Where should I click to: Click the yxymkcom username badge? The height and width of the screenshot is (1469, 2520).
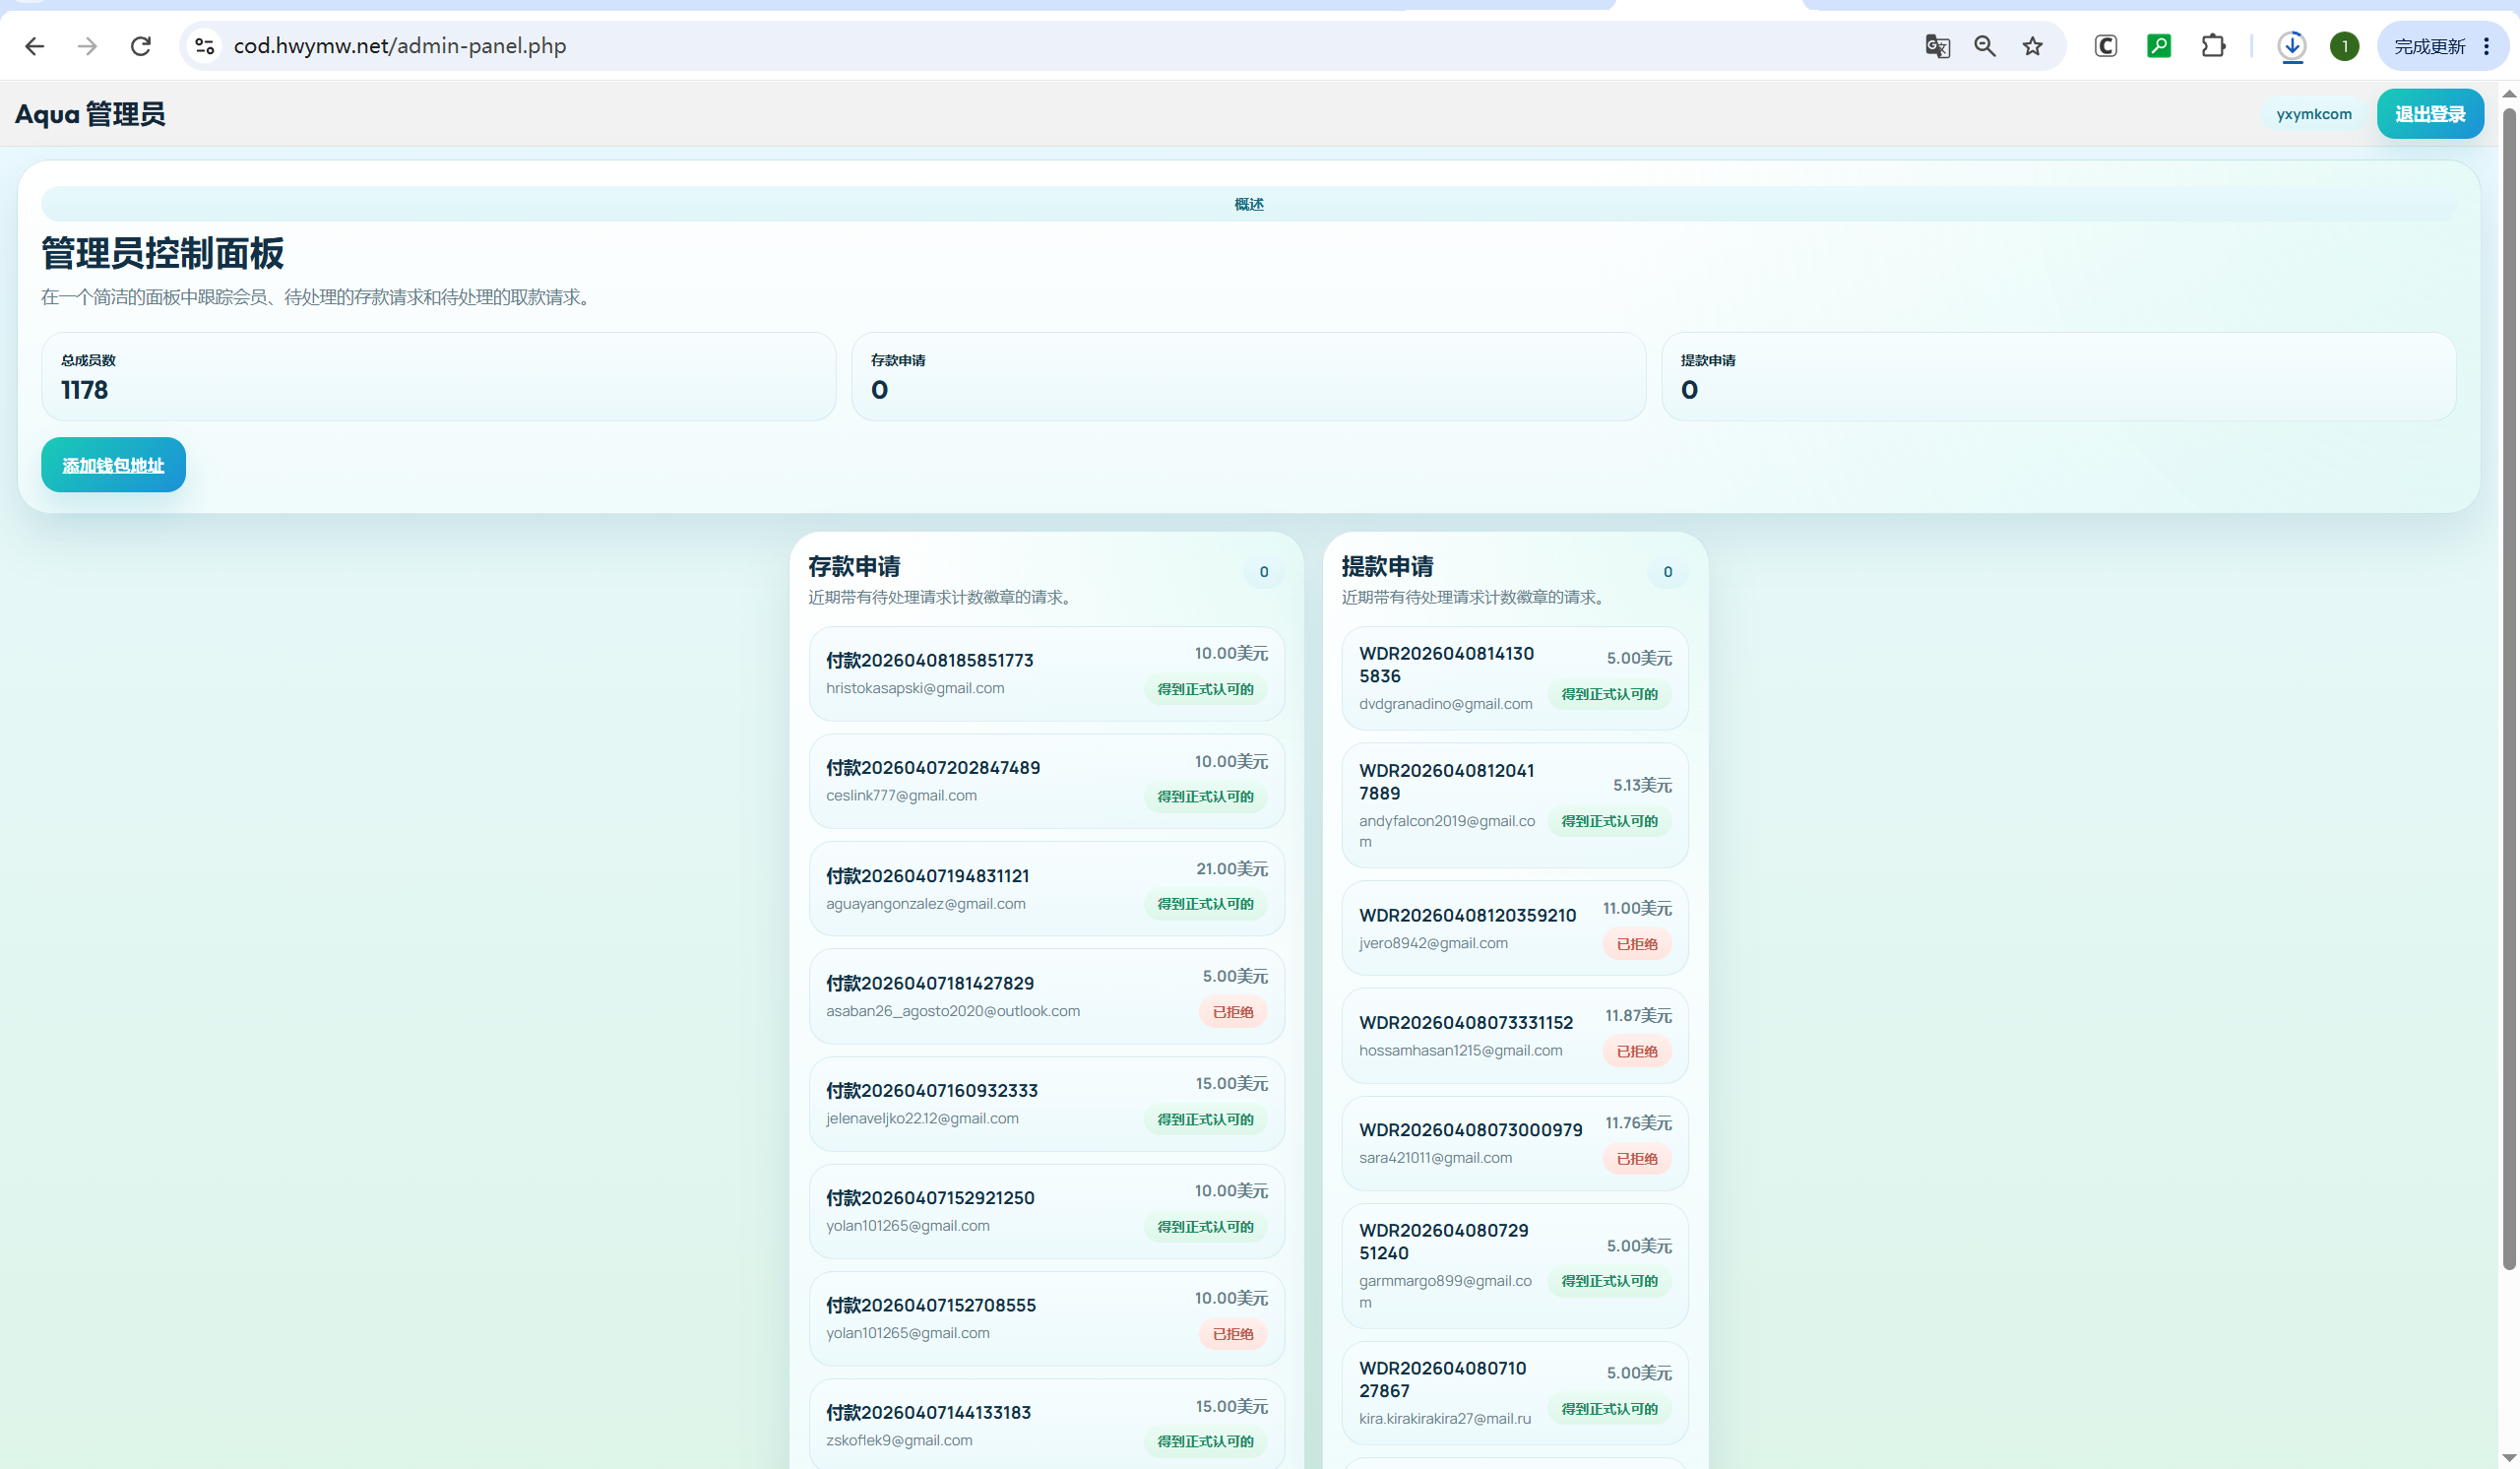point(2314,114)
